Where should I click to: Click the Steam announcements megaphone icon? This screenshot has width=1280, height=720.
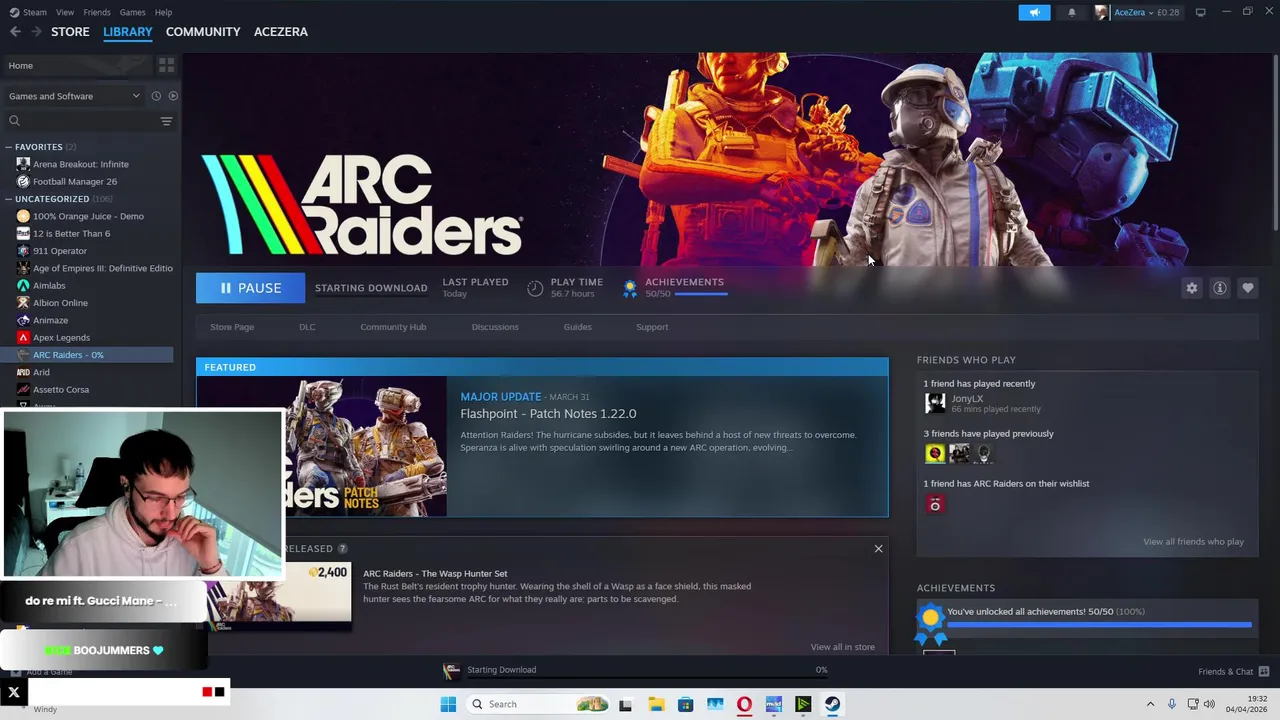coord(1034,12)
